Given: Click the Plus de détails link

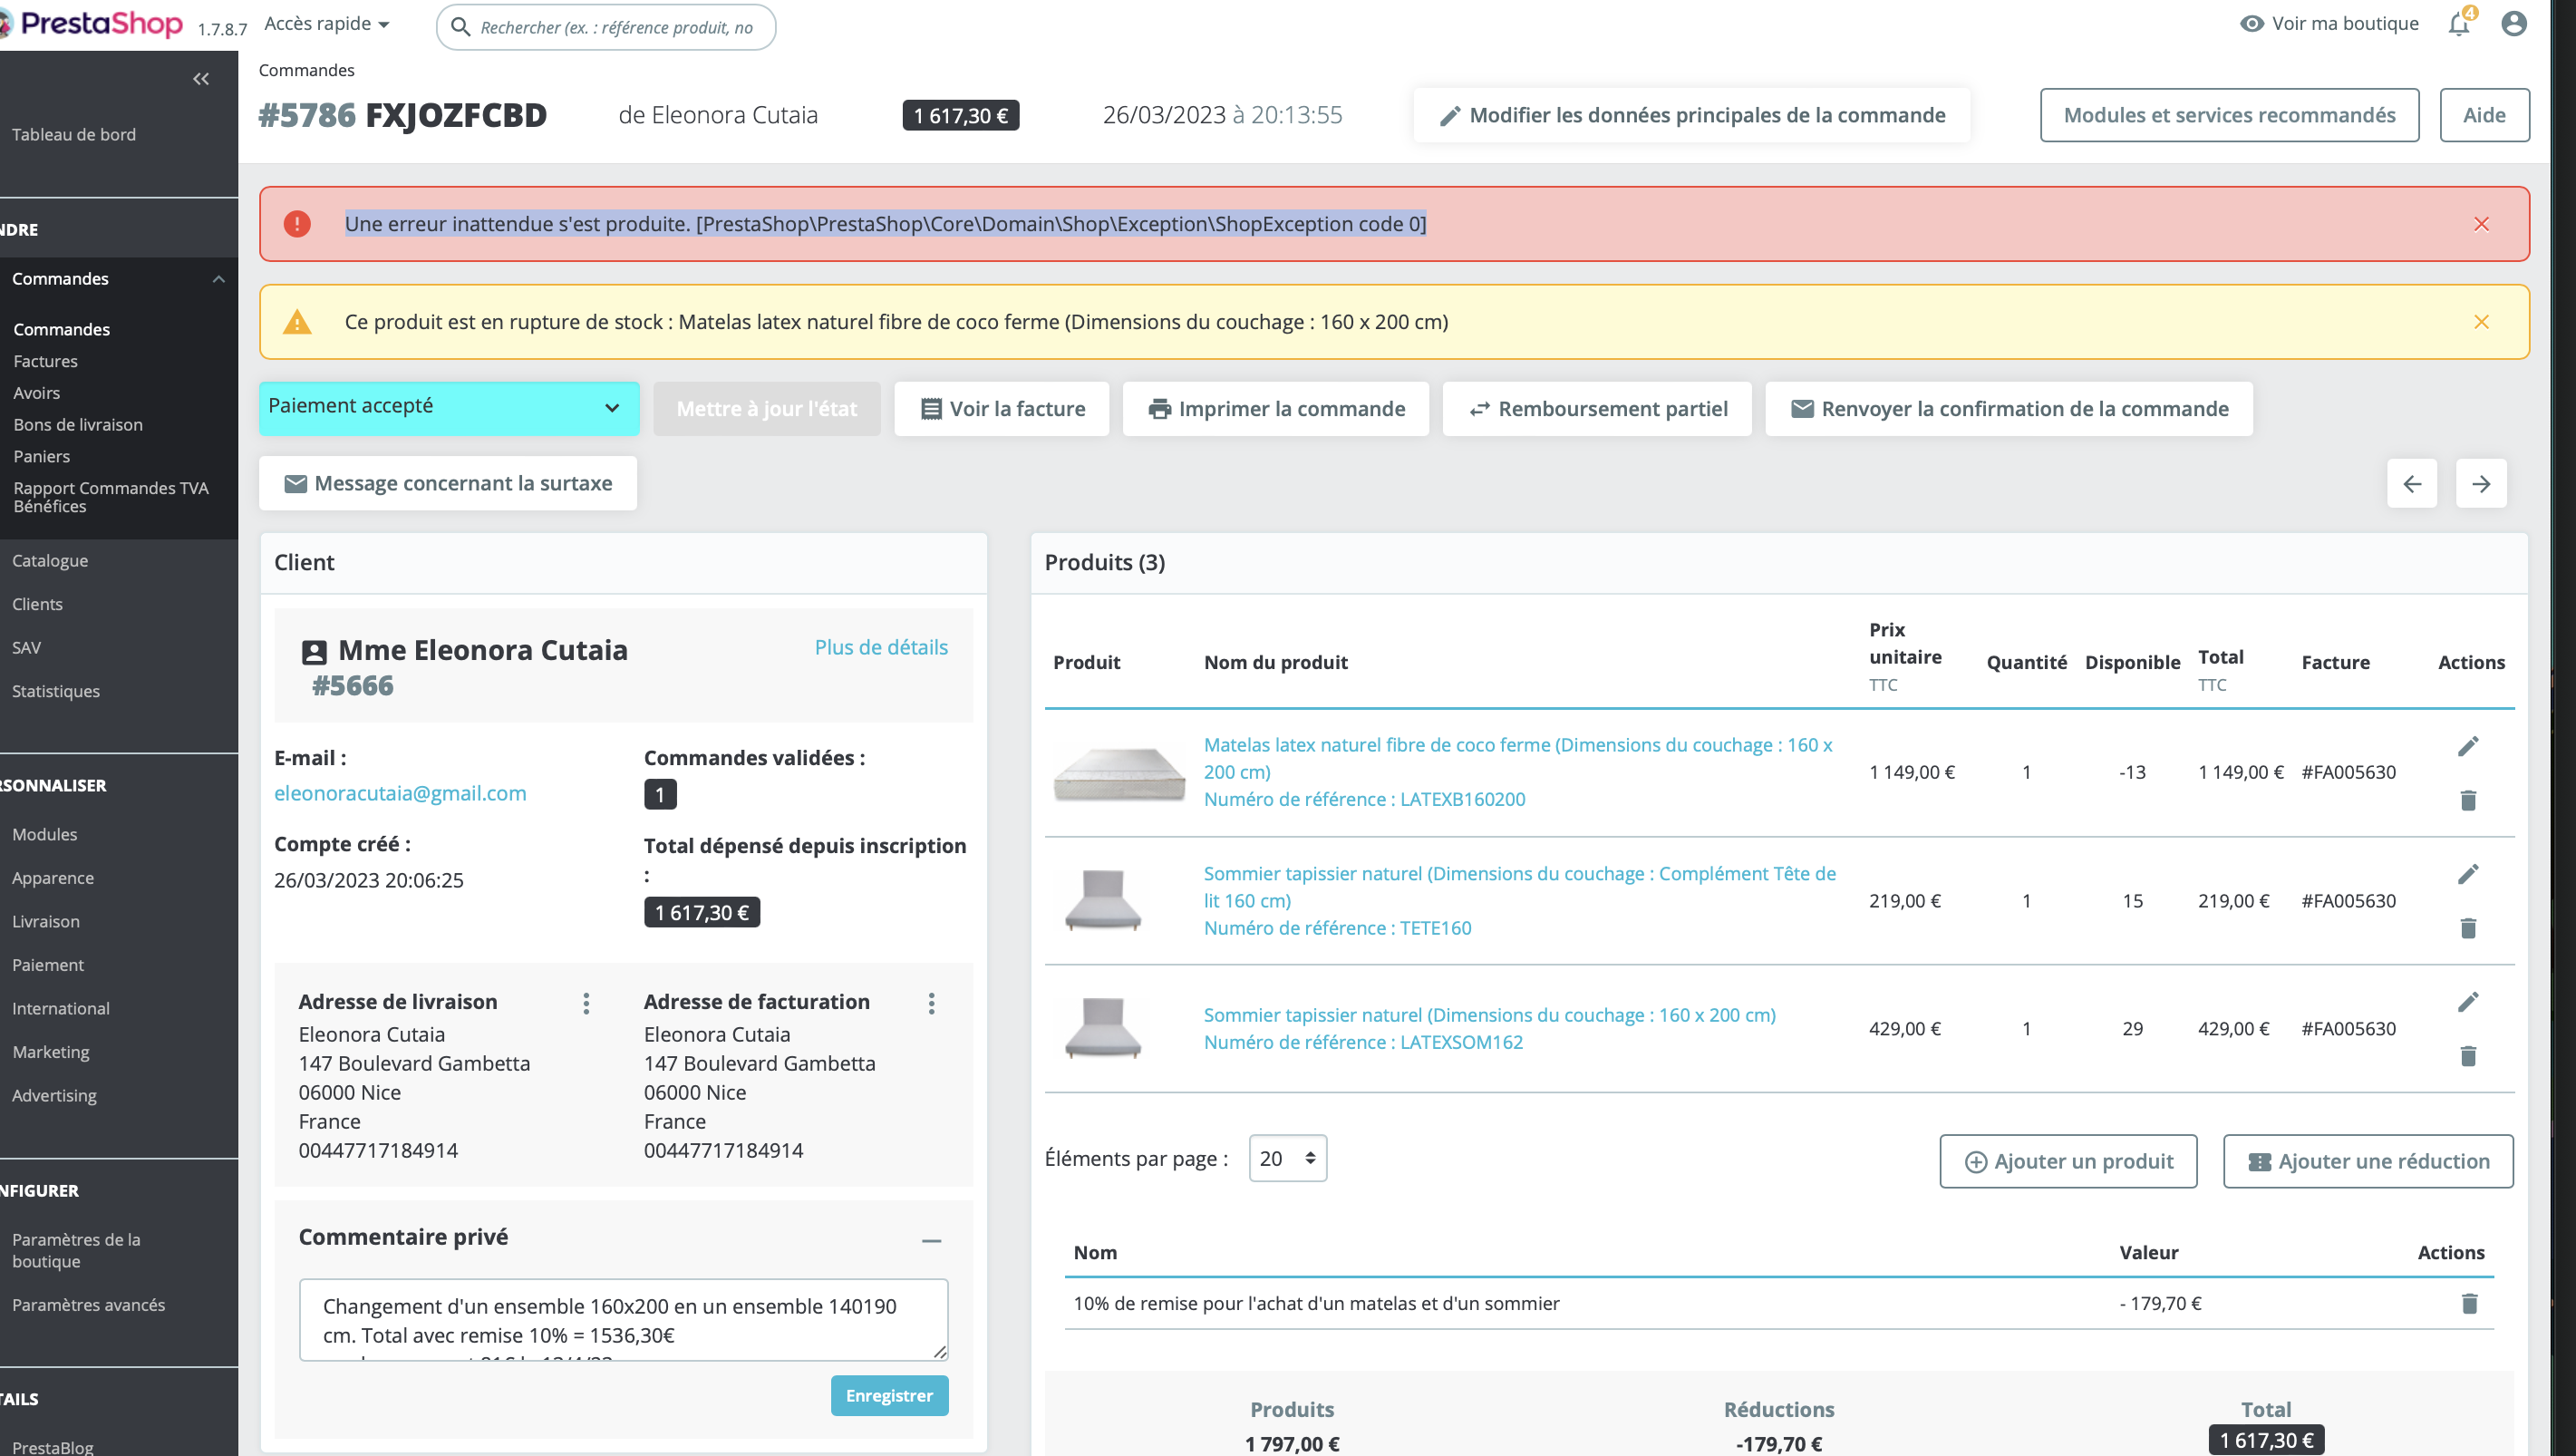Looking at the screenshot, I should (880, 647).
